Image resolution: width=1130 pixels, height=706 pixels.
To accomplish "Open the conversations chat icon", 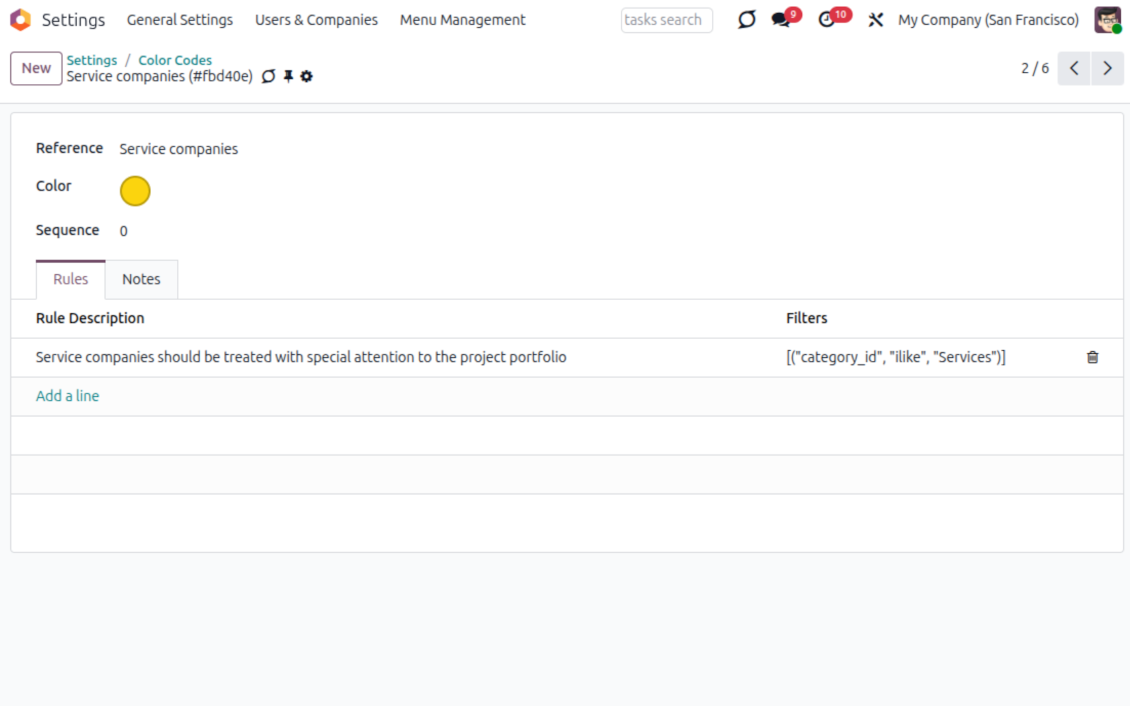I will pos(781,20).
